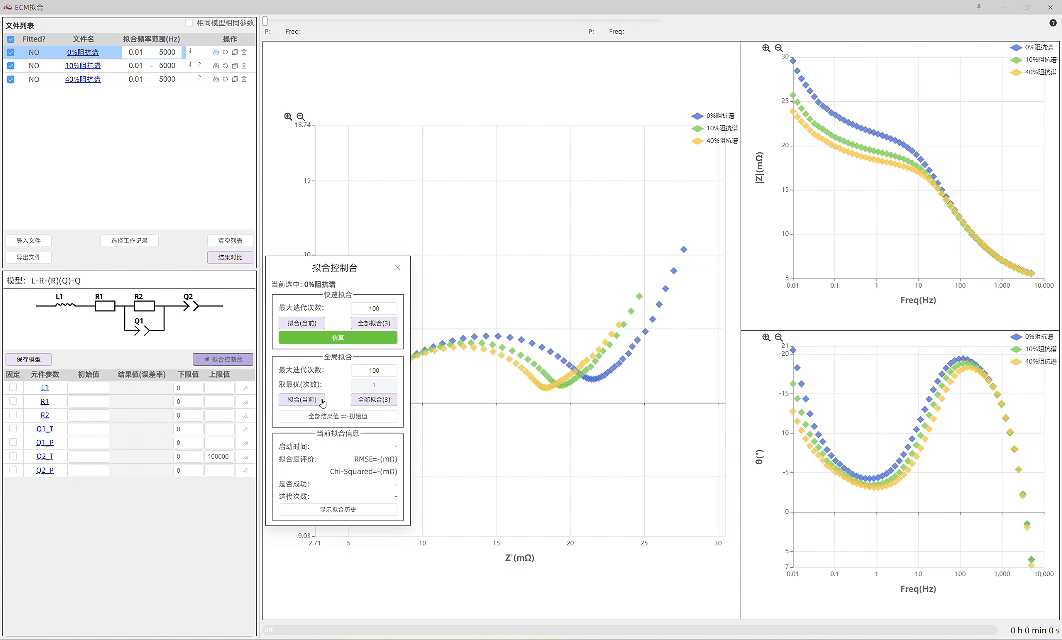The image size is (1062, 640).
Task: Check the fixed box for parameter R1
Action: [x=13, y=401]
